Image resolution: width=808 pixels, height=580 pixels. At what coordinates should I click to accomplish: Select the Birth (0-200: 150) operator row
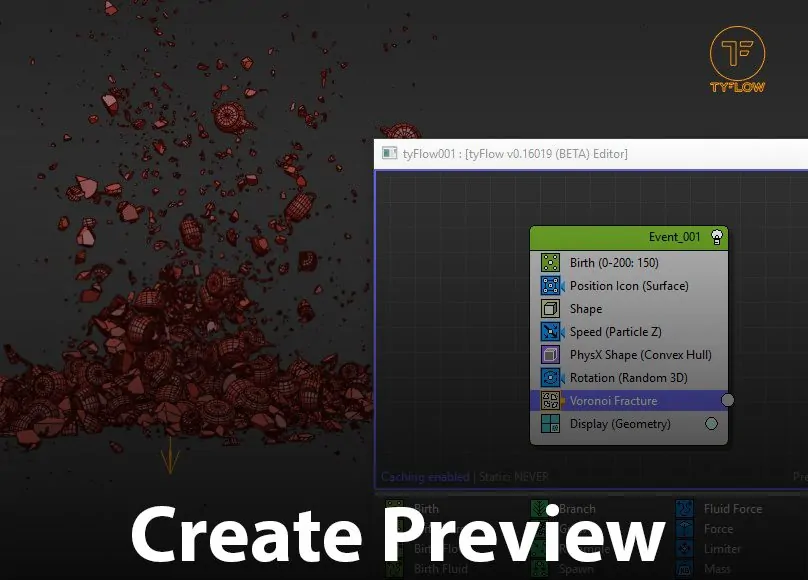pyautogui.click(x=630, y=263)
